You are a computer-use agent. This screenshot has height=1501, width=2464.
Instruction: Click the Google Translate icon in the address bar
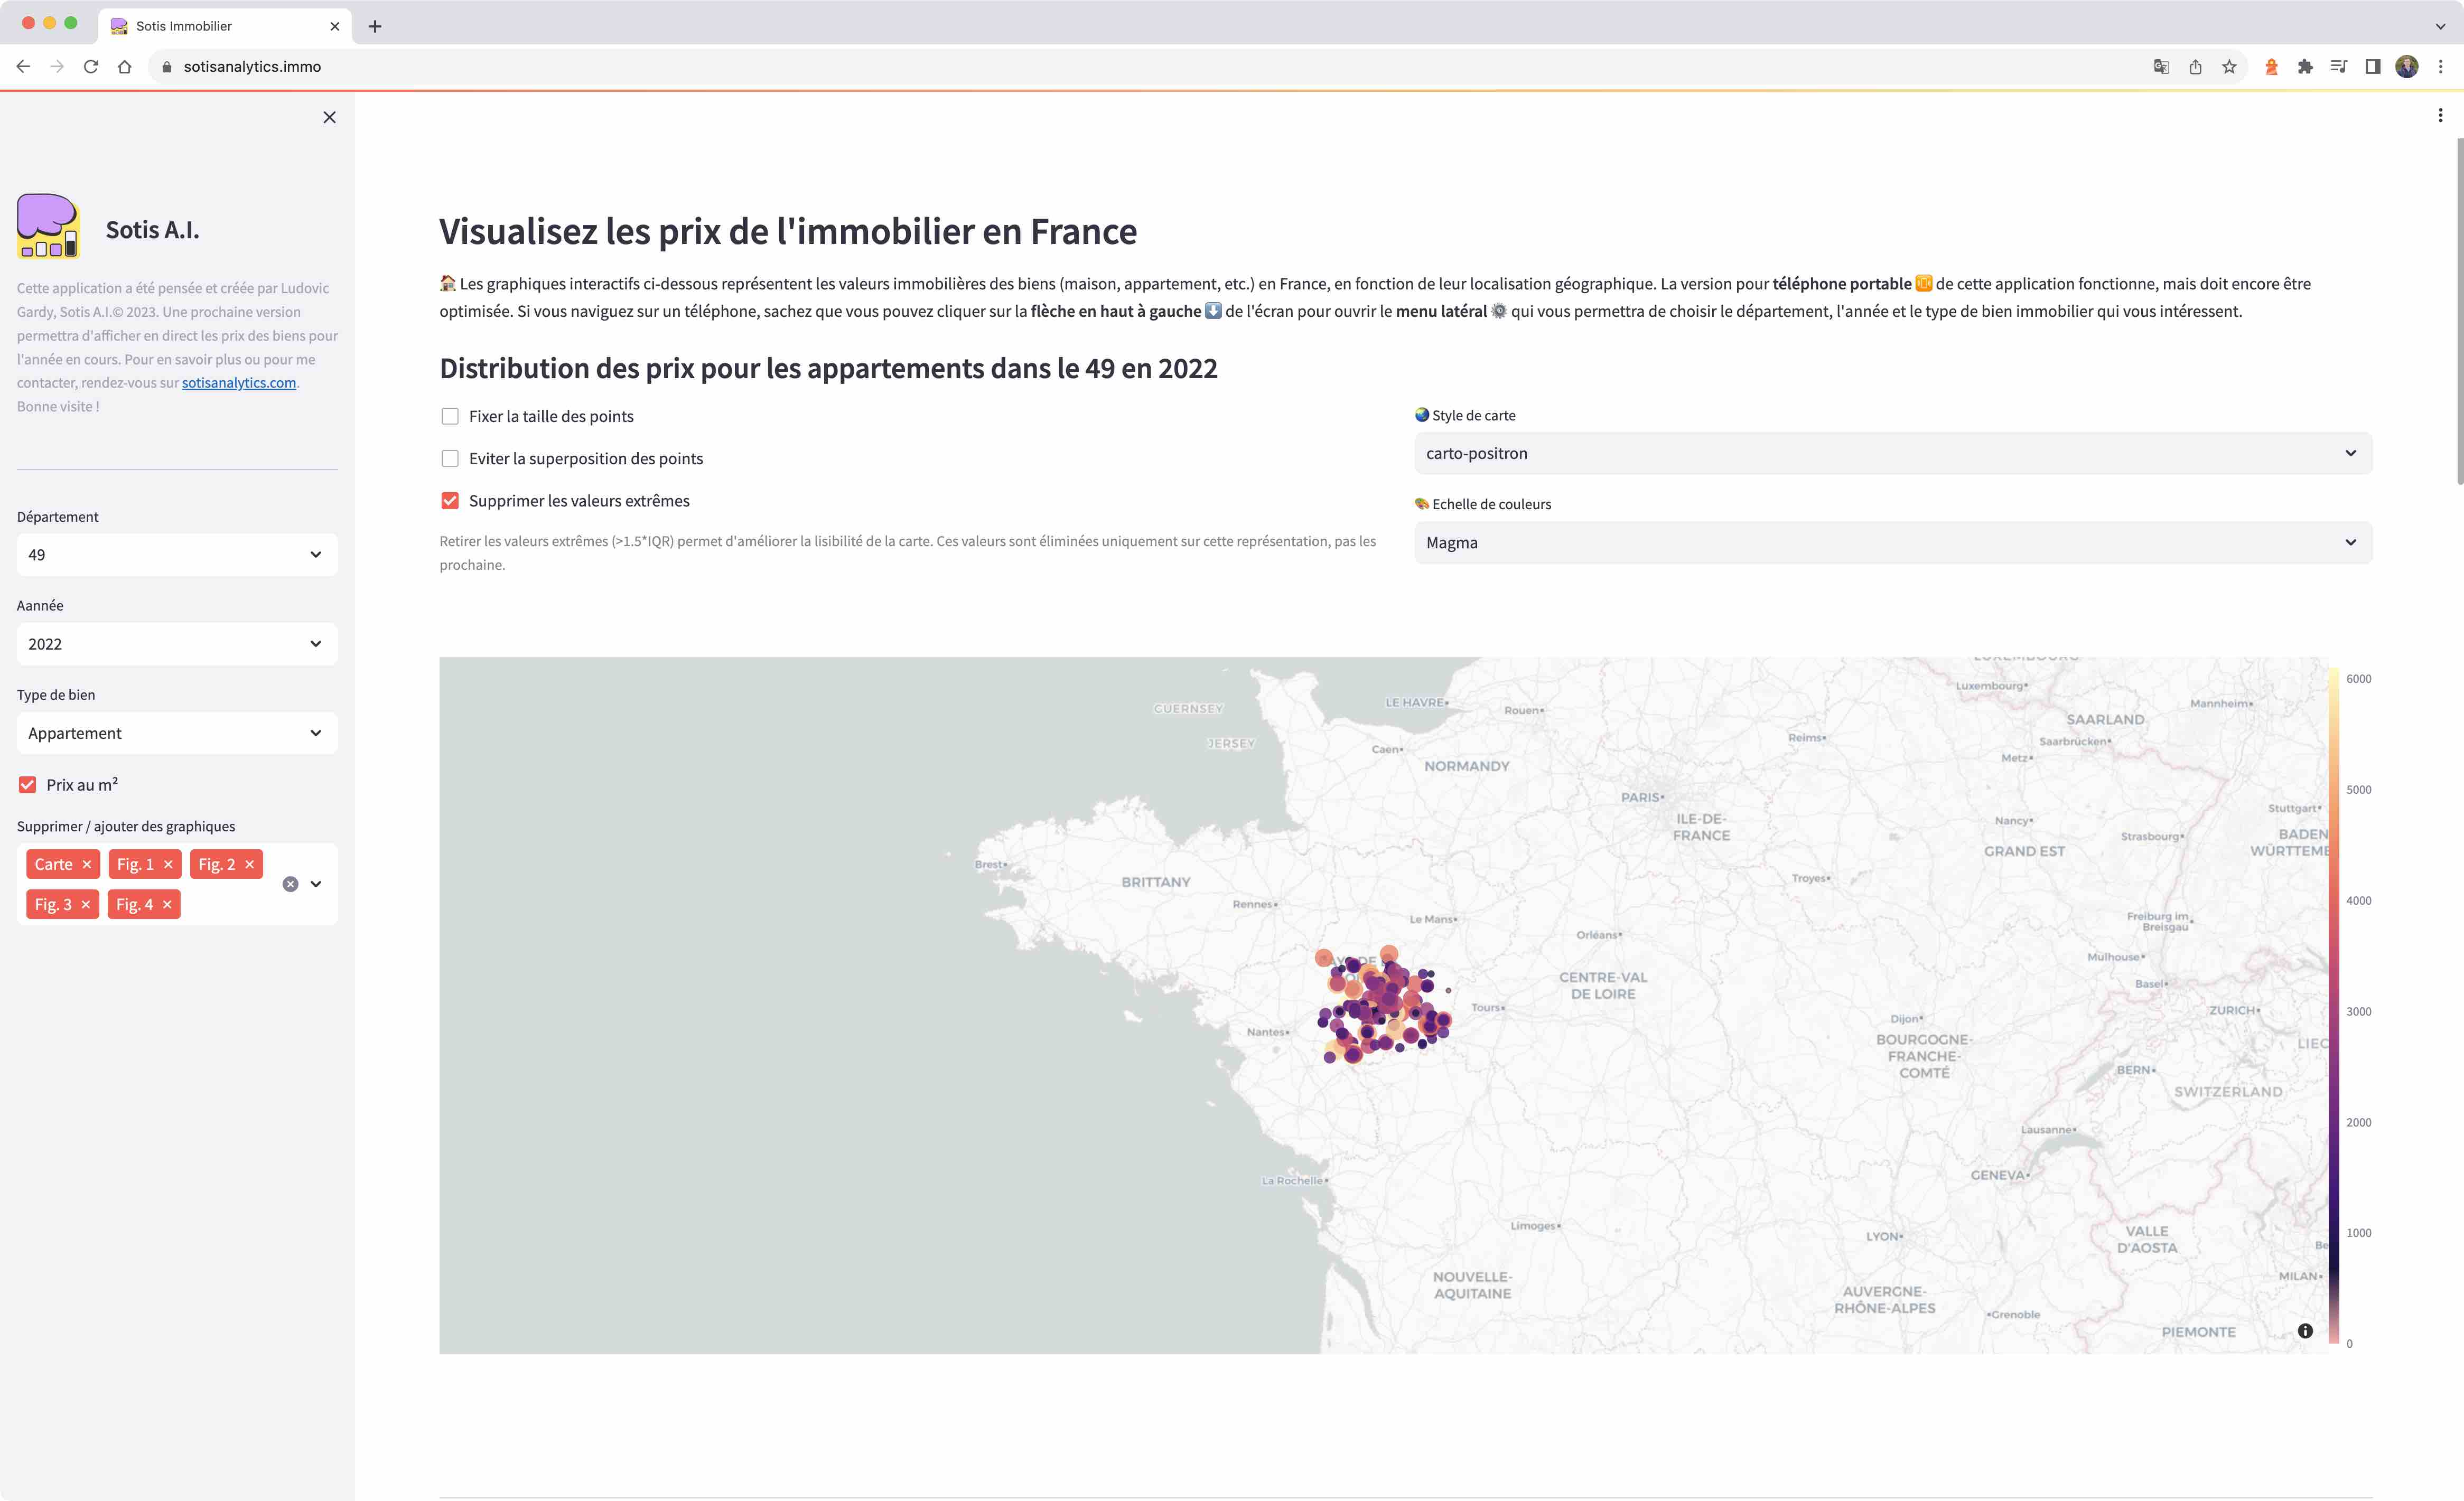click(2161, 66)
